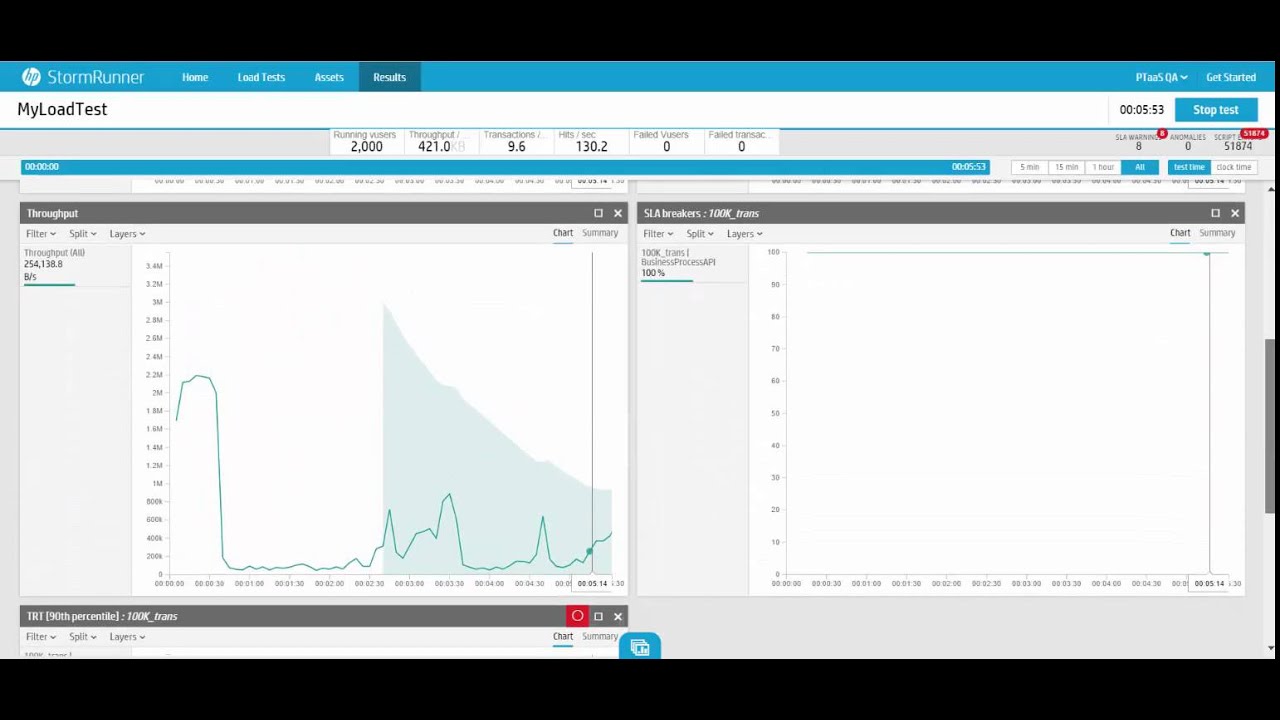Image resolution: width=1280 pixels, height=720 pixels.
Task: Open Split dropdown in TRT panel
Action: [x=82, y=637]
